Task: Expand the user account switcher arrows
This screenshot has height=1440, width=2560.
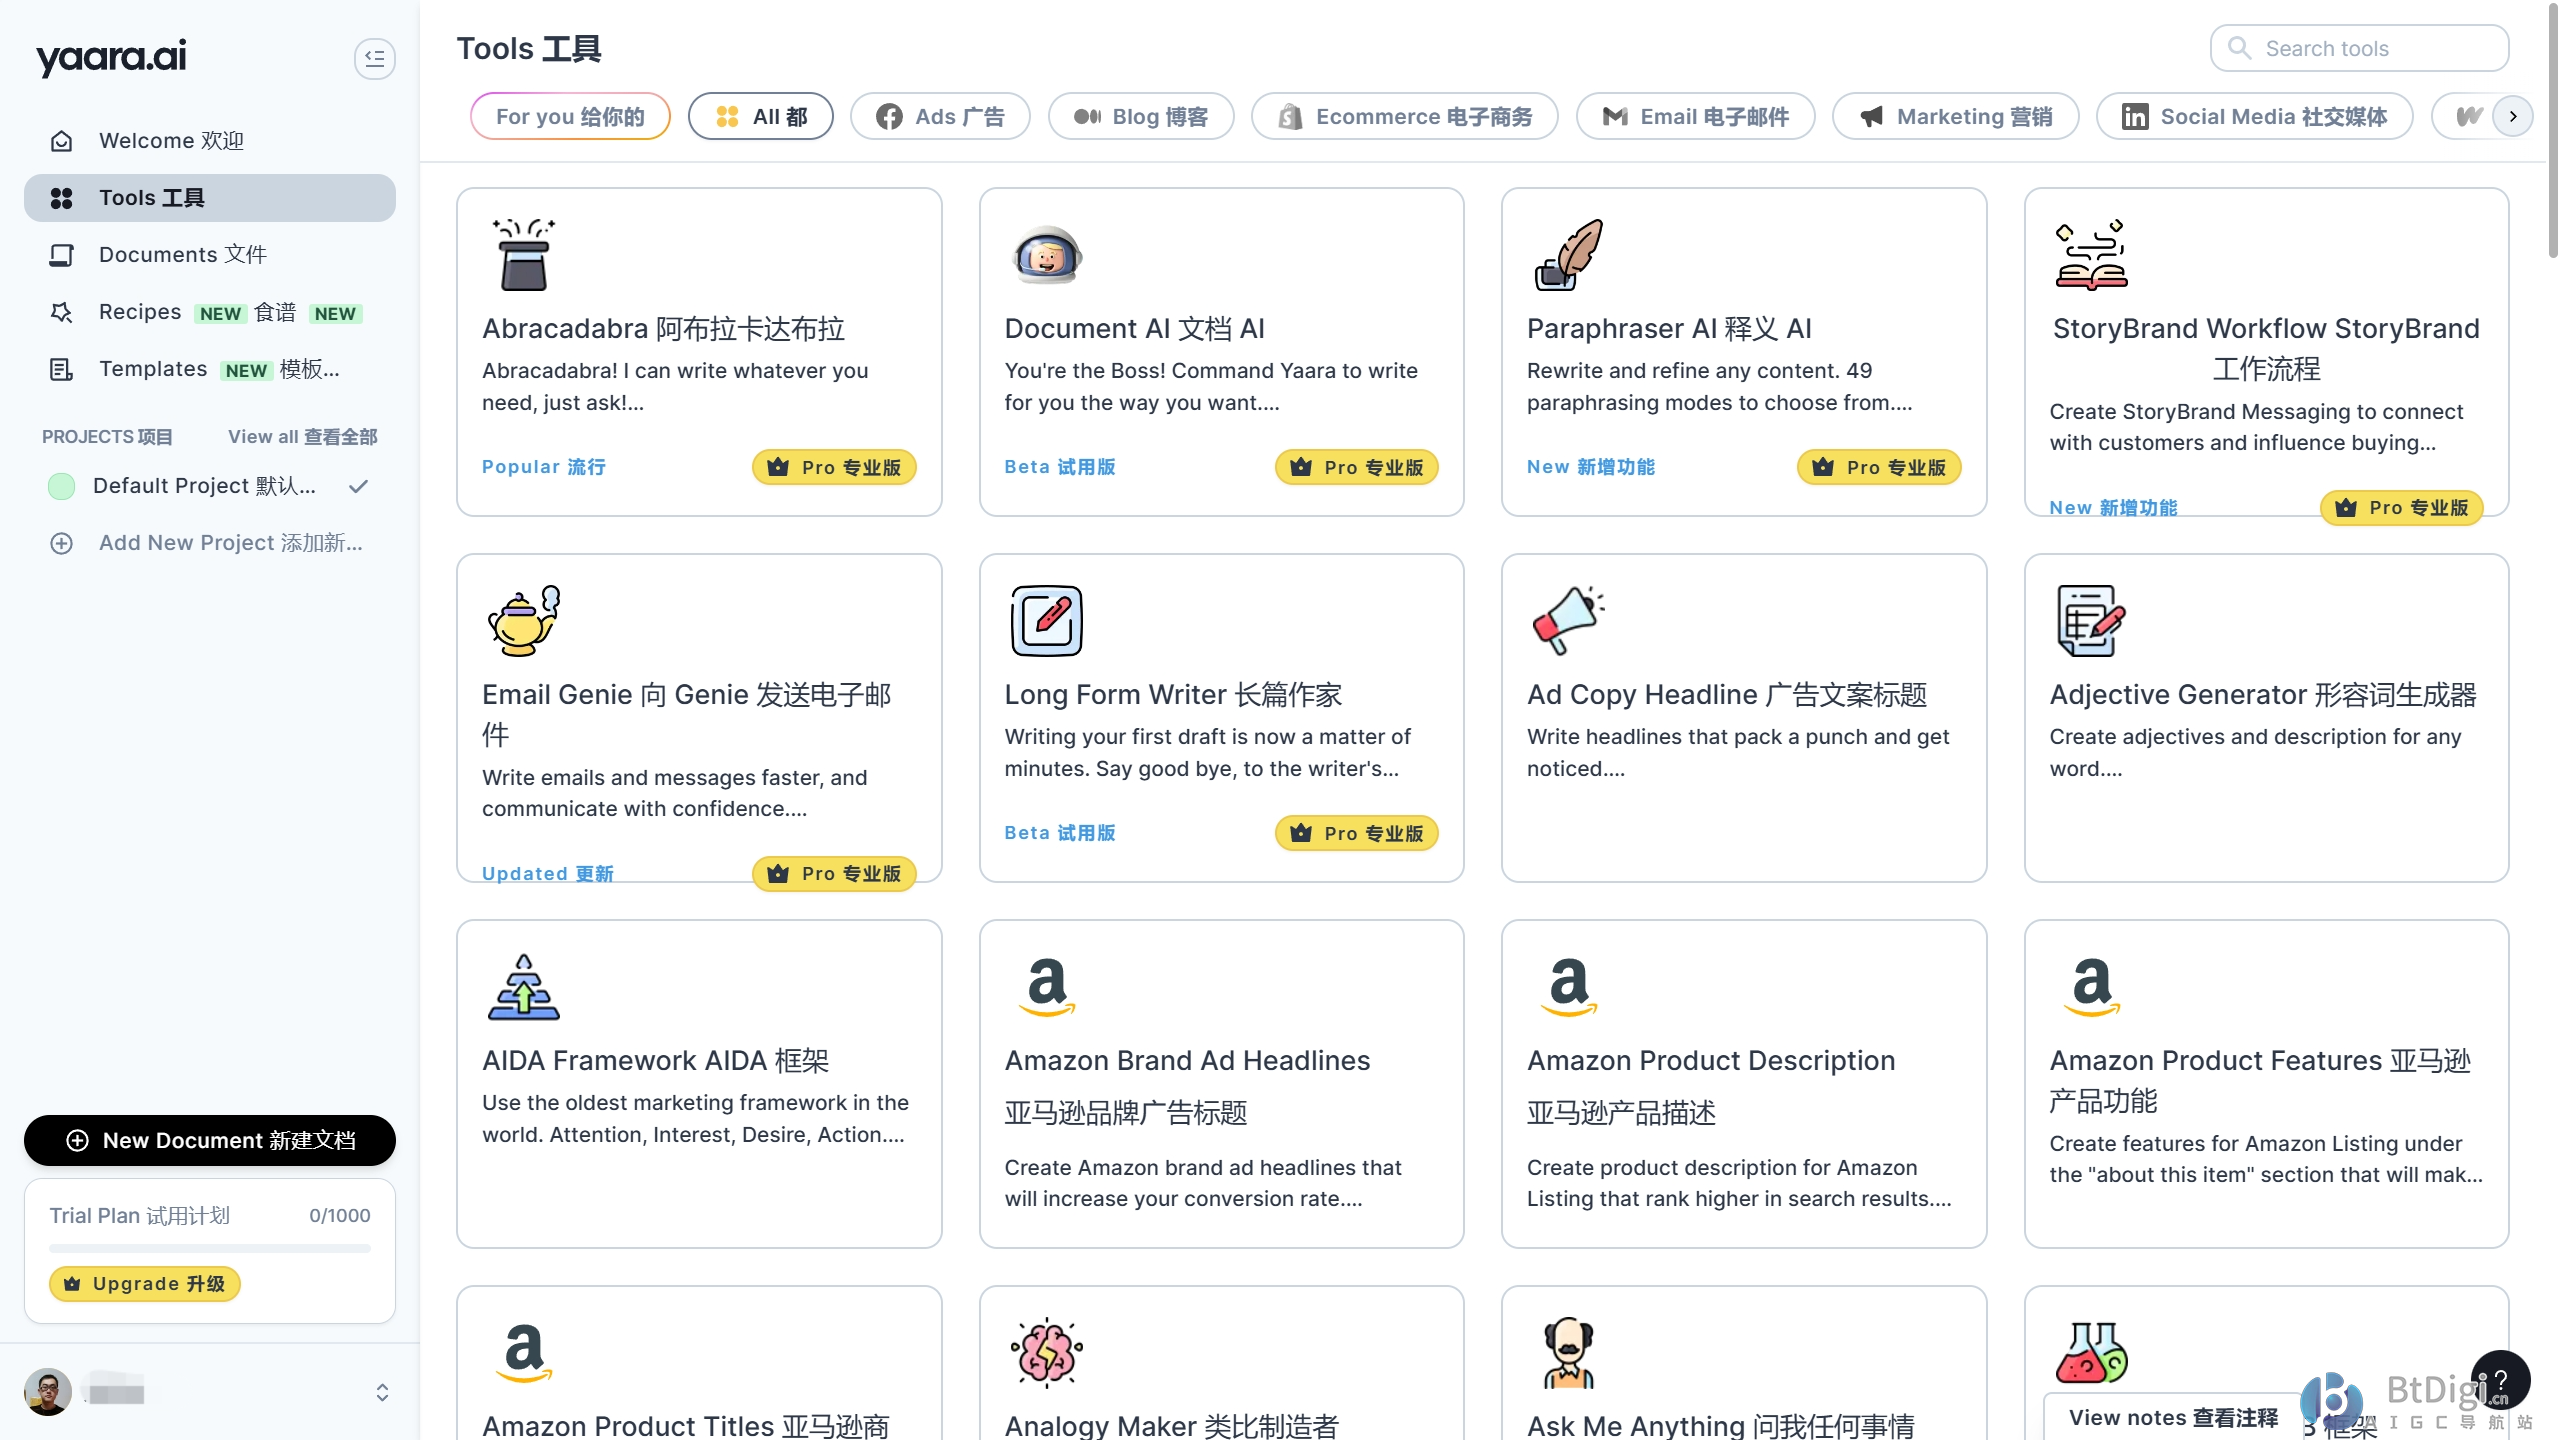Action: (x=382, y=1392)
